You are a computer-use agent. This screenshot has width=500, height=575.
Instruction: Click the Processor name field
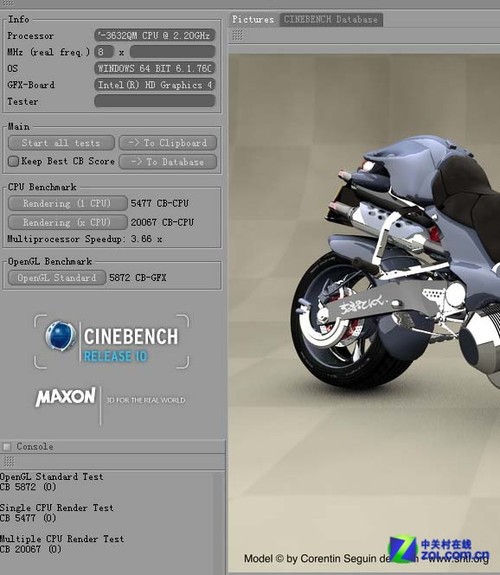(154, 36)
